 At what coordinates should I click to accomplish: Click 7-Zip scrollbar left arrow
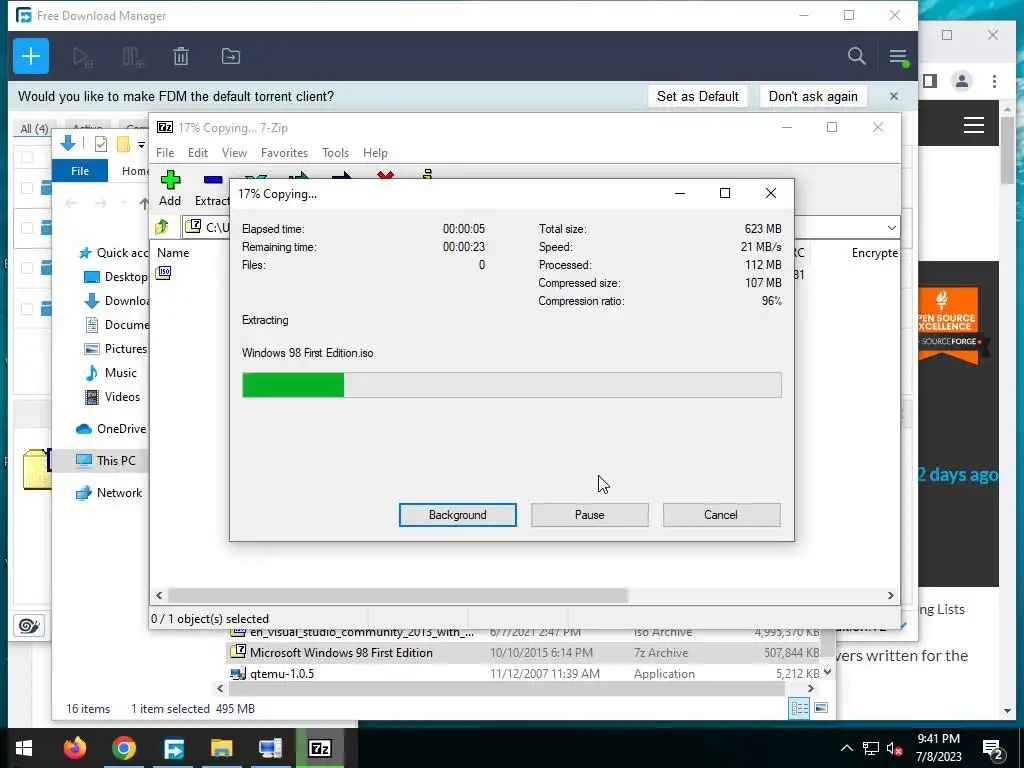click(x=159, y=596)
